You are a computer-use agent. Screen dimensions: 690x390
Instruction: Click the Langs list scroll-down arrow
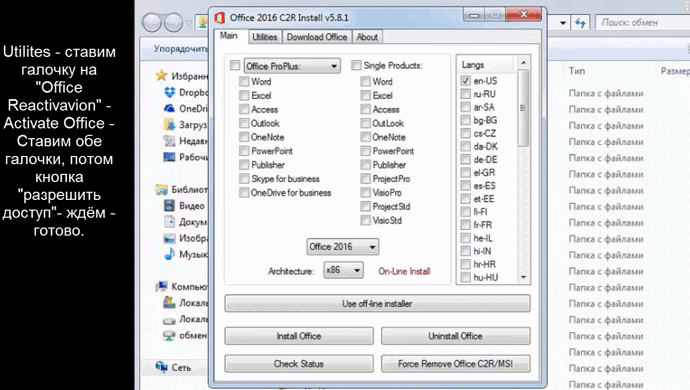coord(523,277)
